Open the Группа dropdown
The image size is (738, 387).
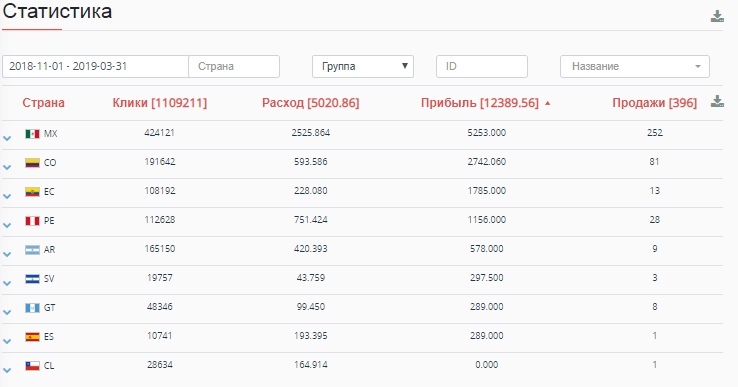[x=363, y=66]
